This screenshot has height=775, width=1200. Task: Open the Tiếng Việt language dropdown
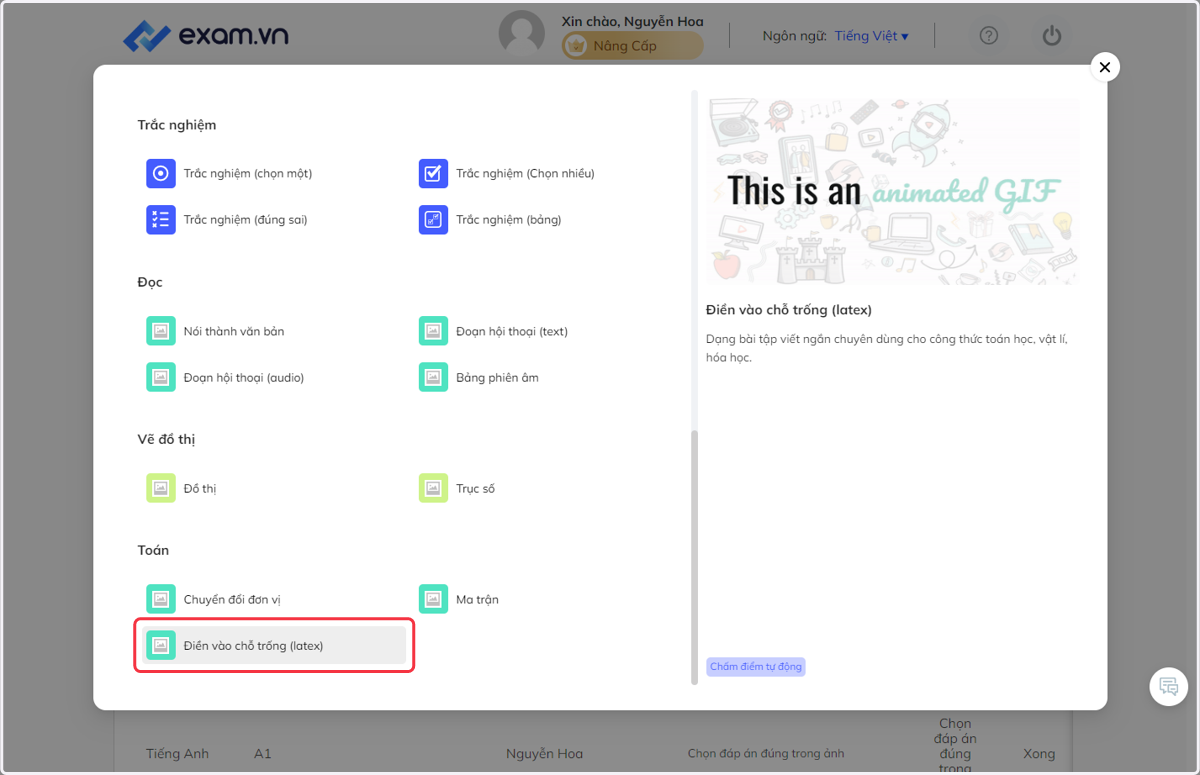[871, 36]
